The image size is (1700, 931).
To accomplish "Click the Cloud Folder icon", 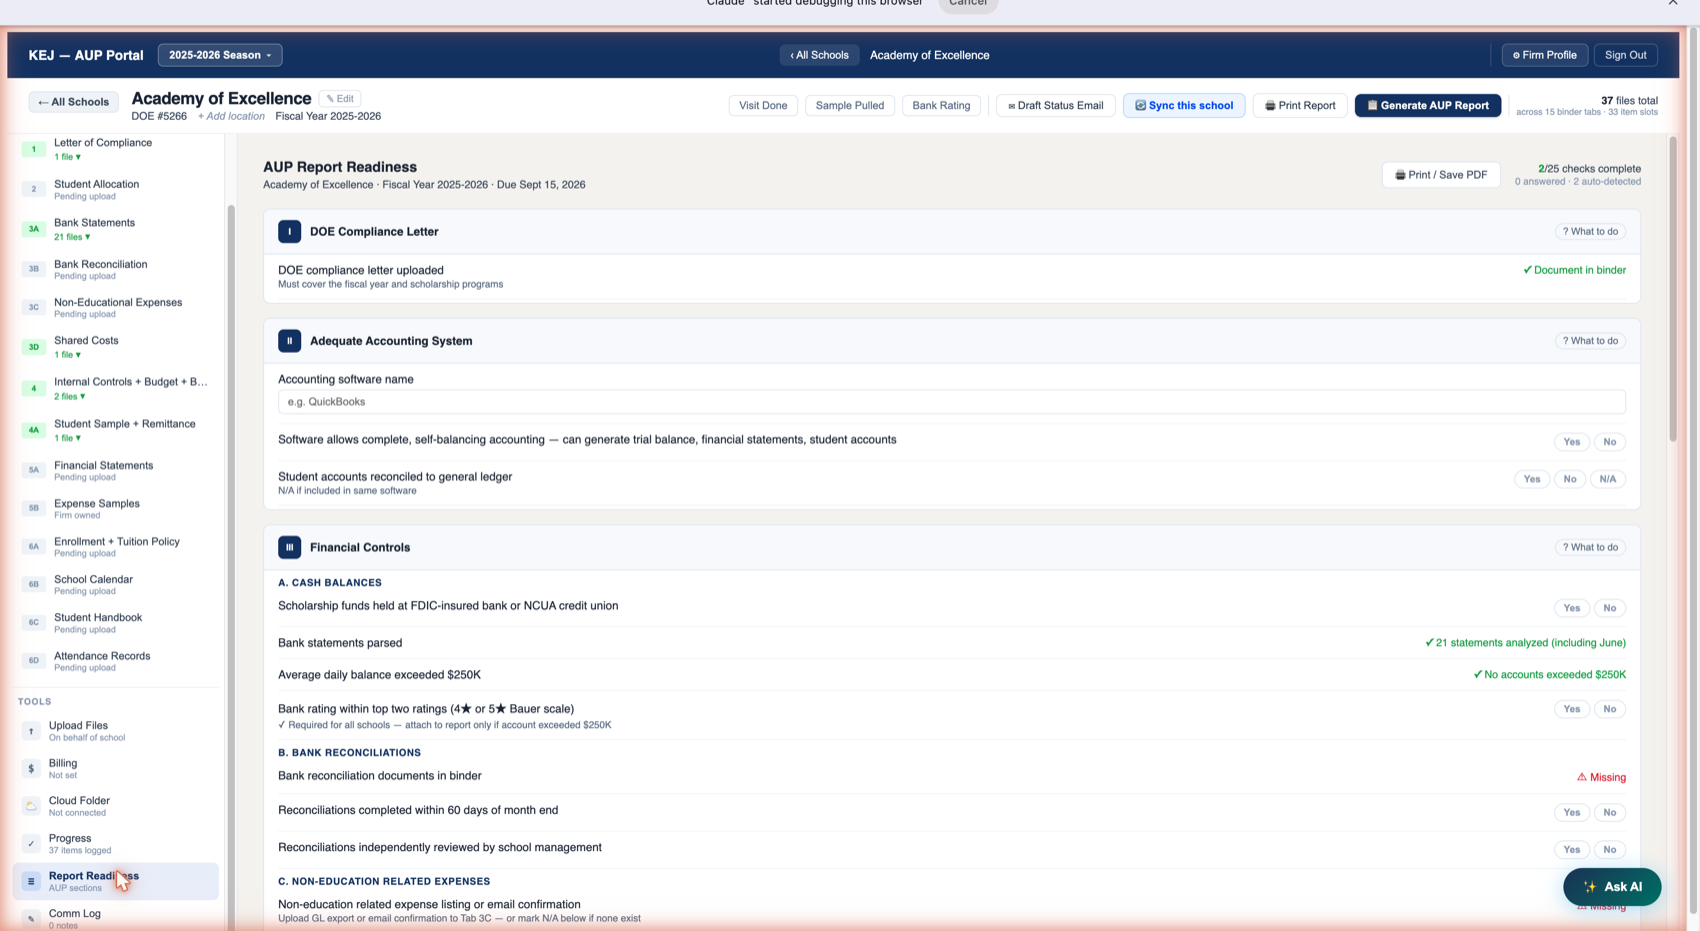I will tap(31, 806).
